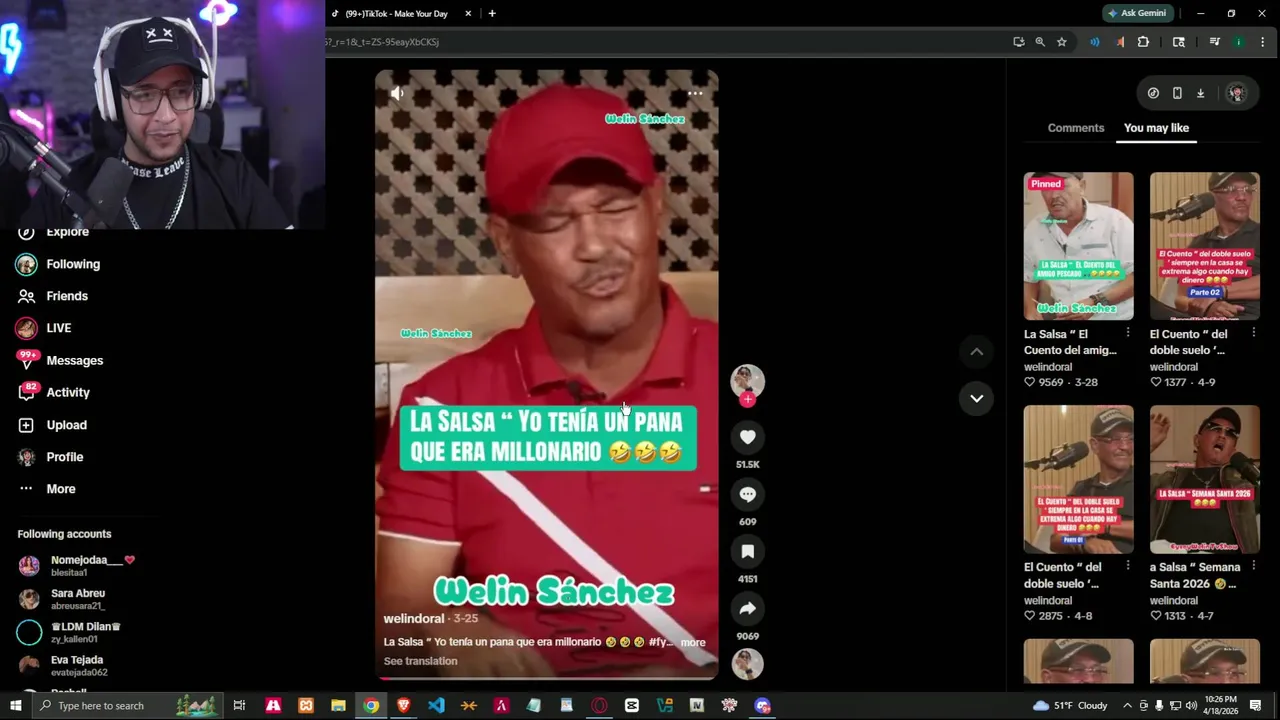
Task: Follow welindoral with the red plus badge
Action: (x=747, y=399)
